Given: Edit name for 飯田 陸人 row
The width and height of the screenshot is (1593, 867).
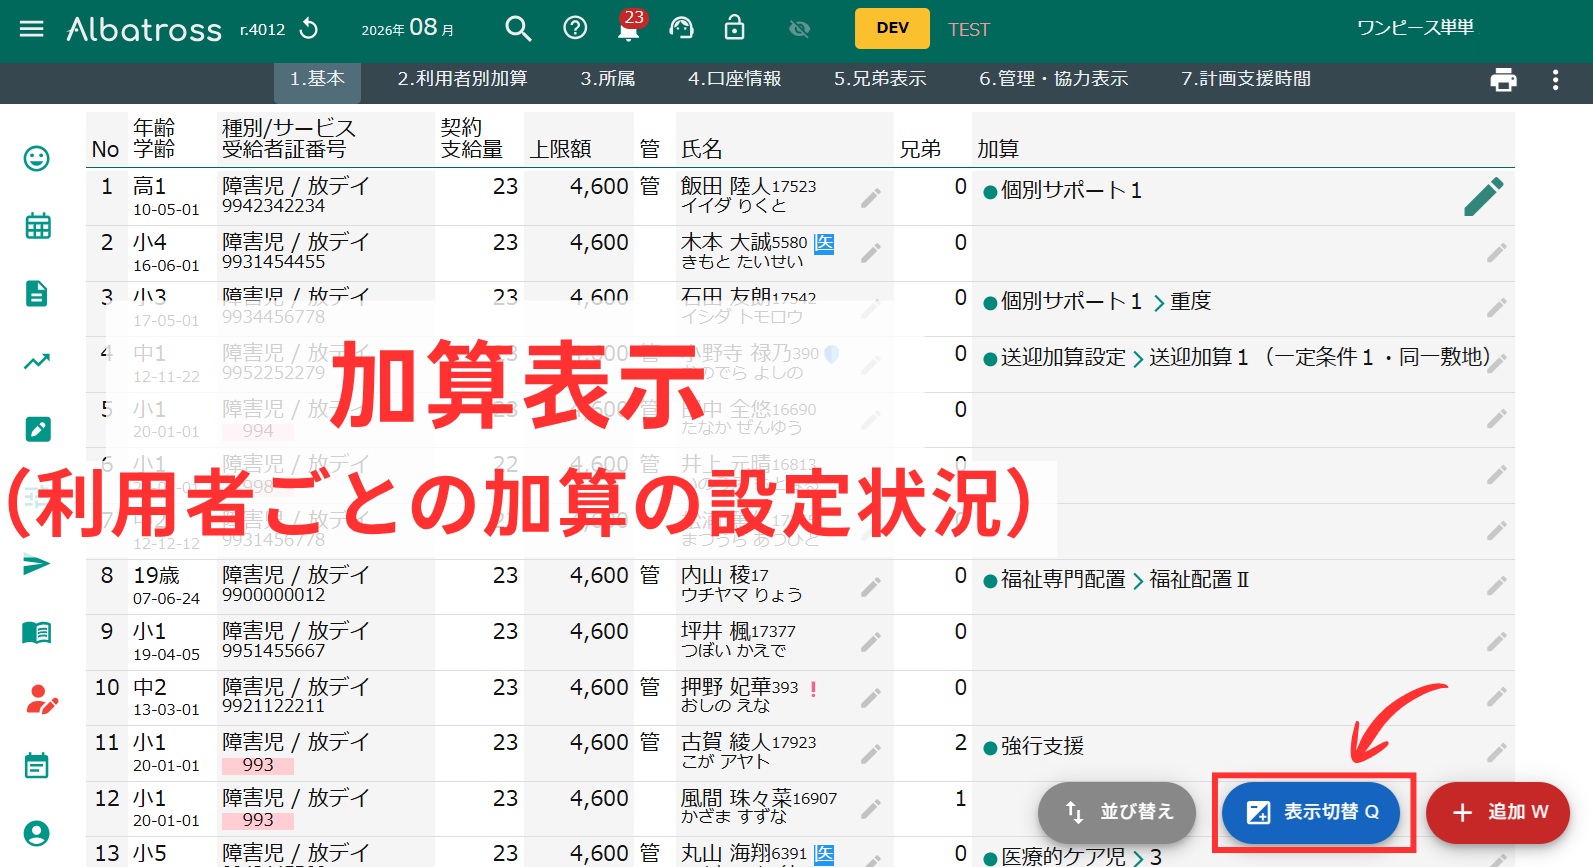Looking at the screenshot, I should tap(871, 198).
